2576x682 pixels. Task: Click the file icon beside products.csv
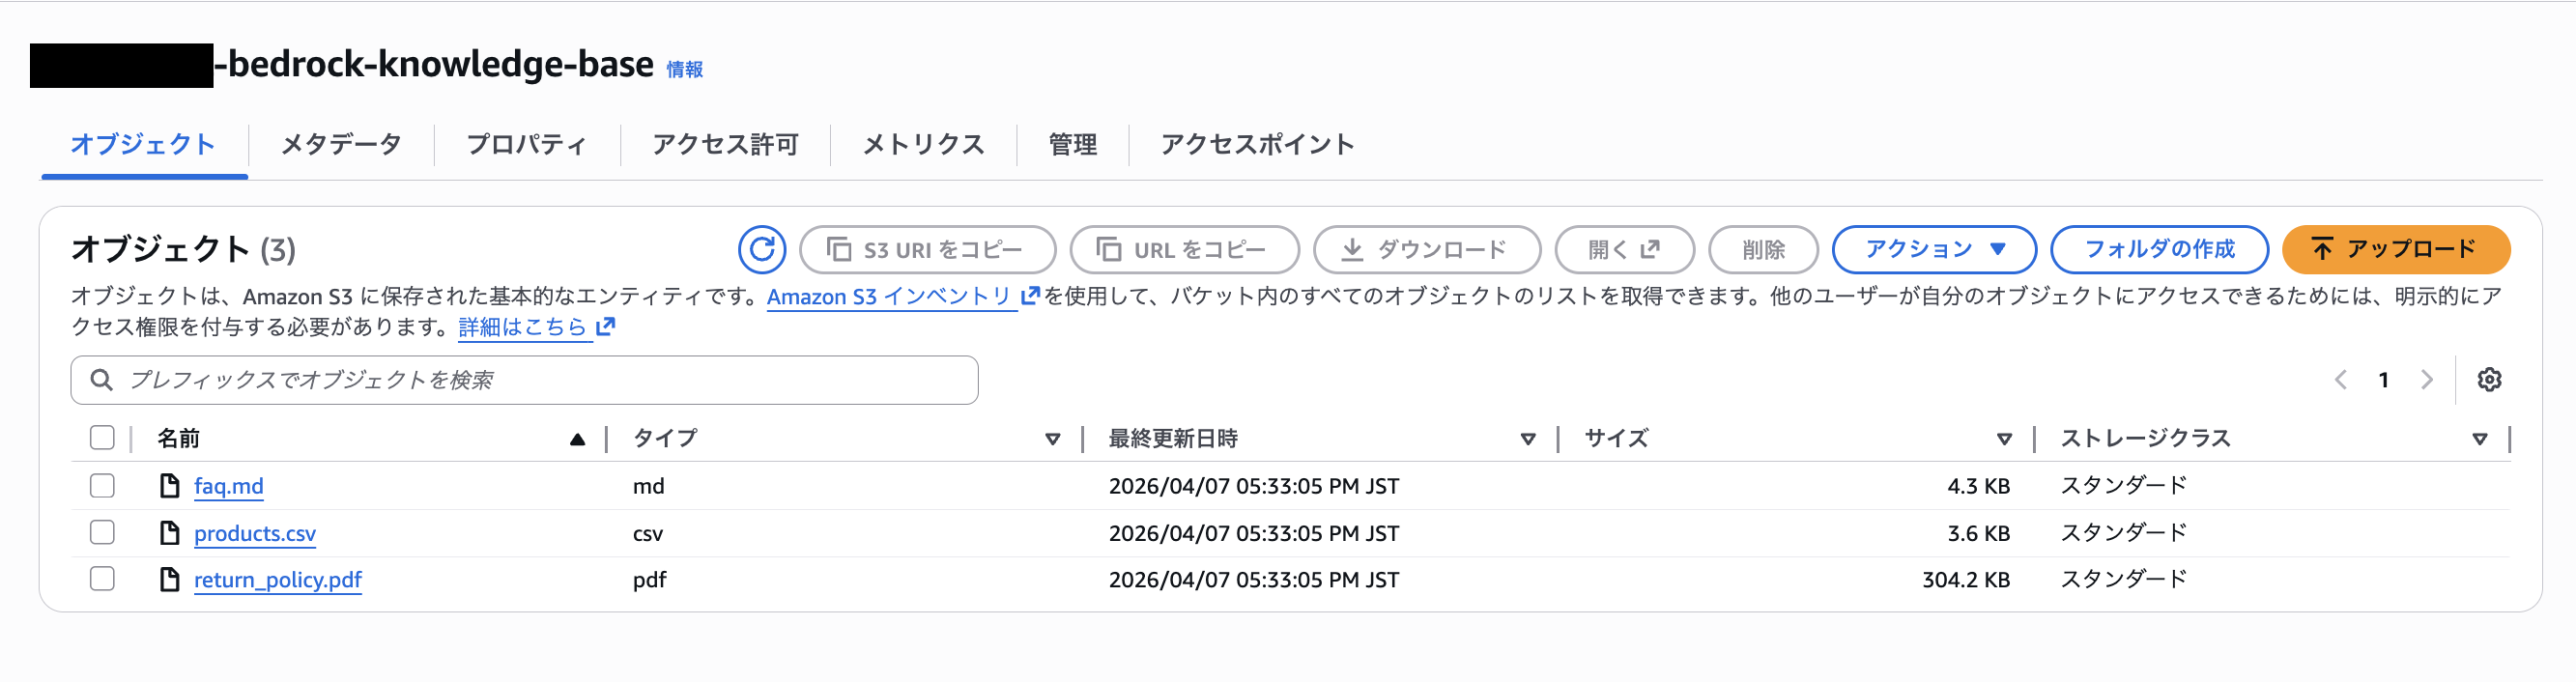tap(170, 533)
